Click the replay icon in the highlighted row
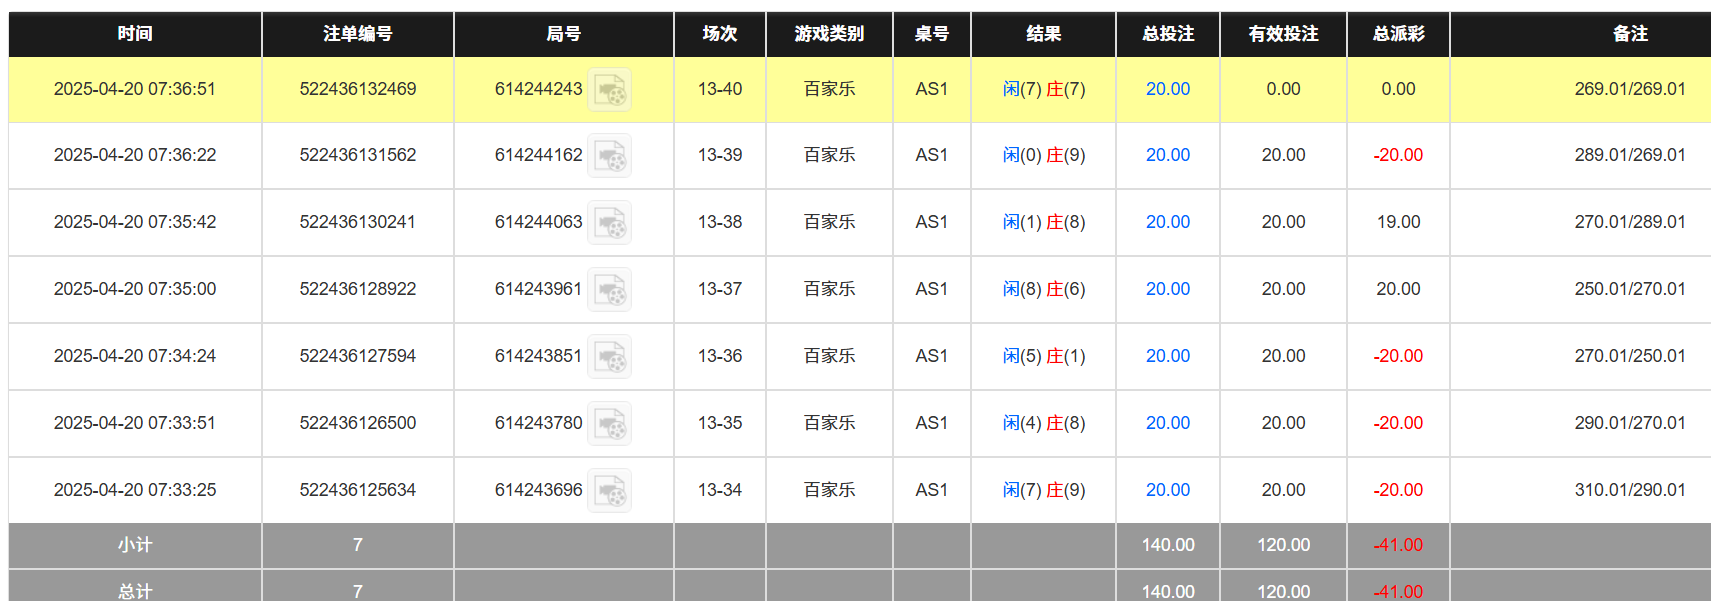The height and width of the screenshot is (601, 1711). [x=614, y=90]
